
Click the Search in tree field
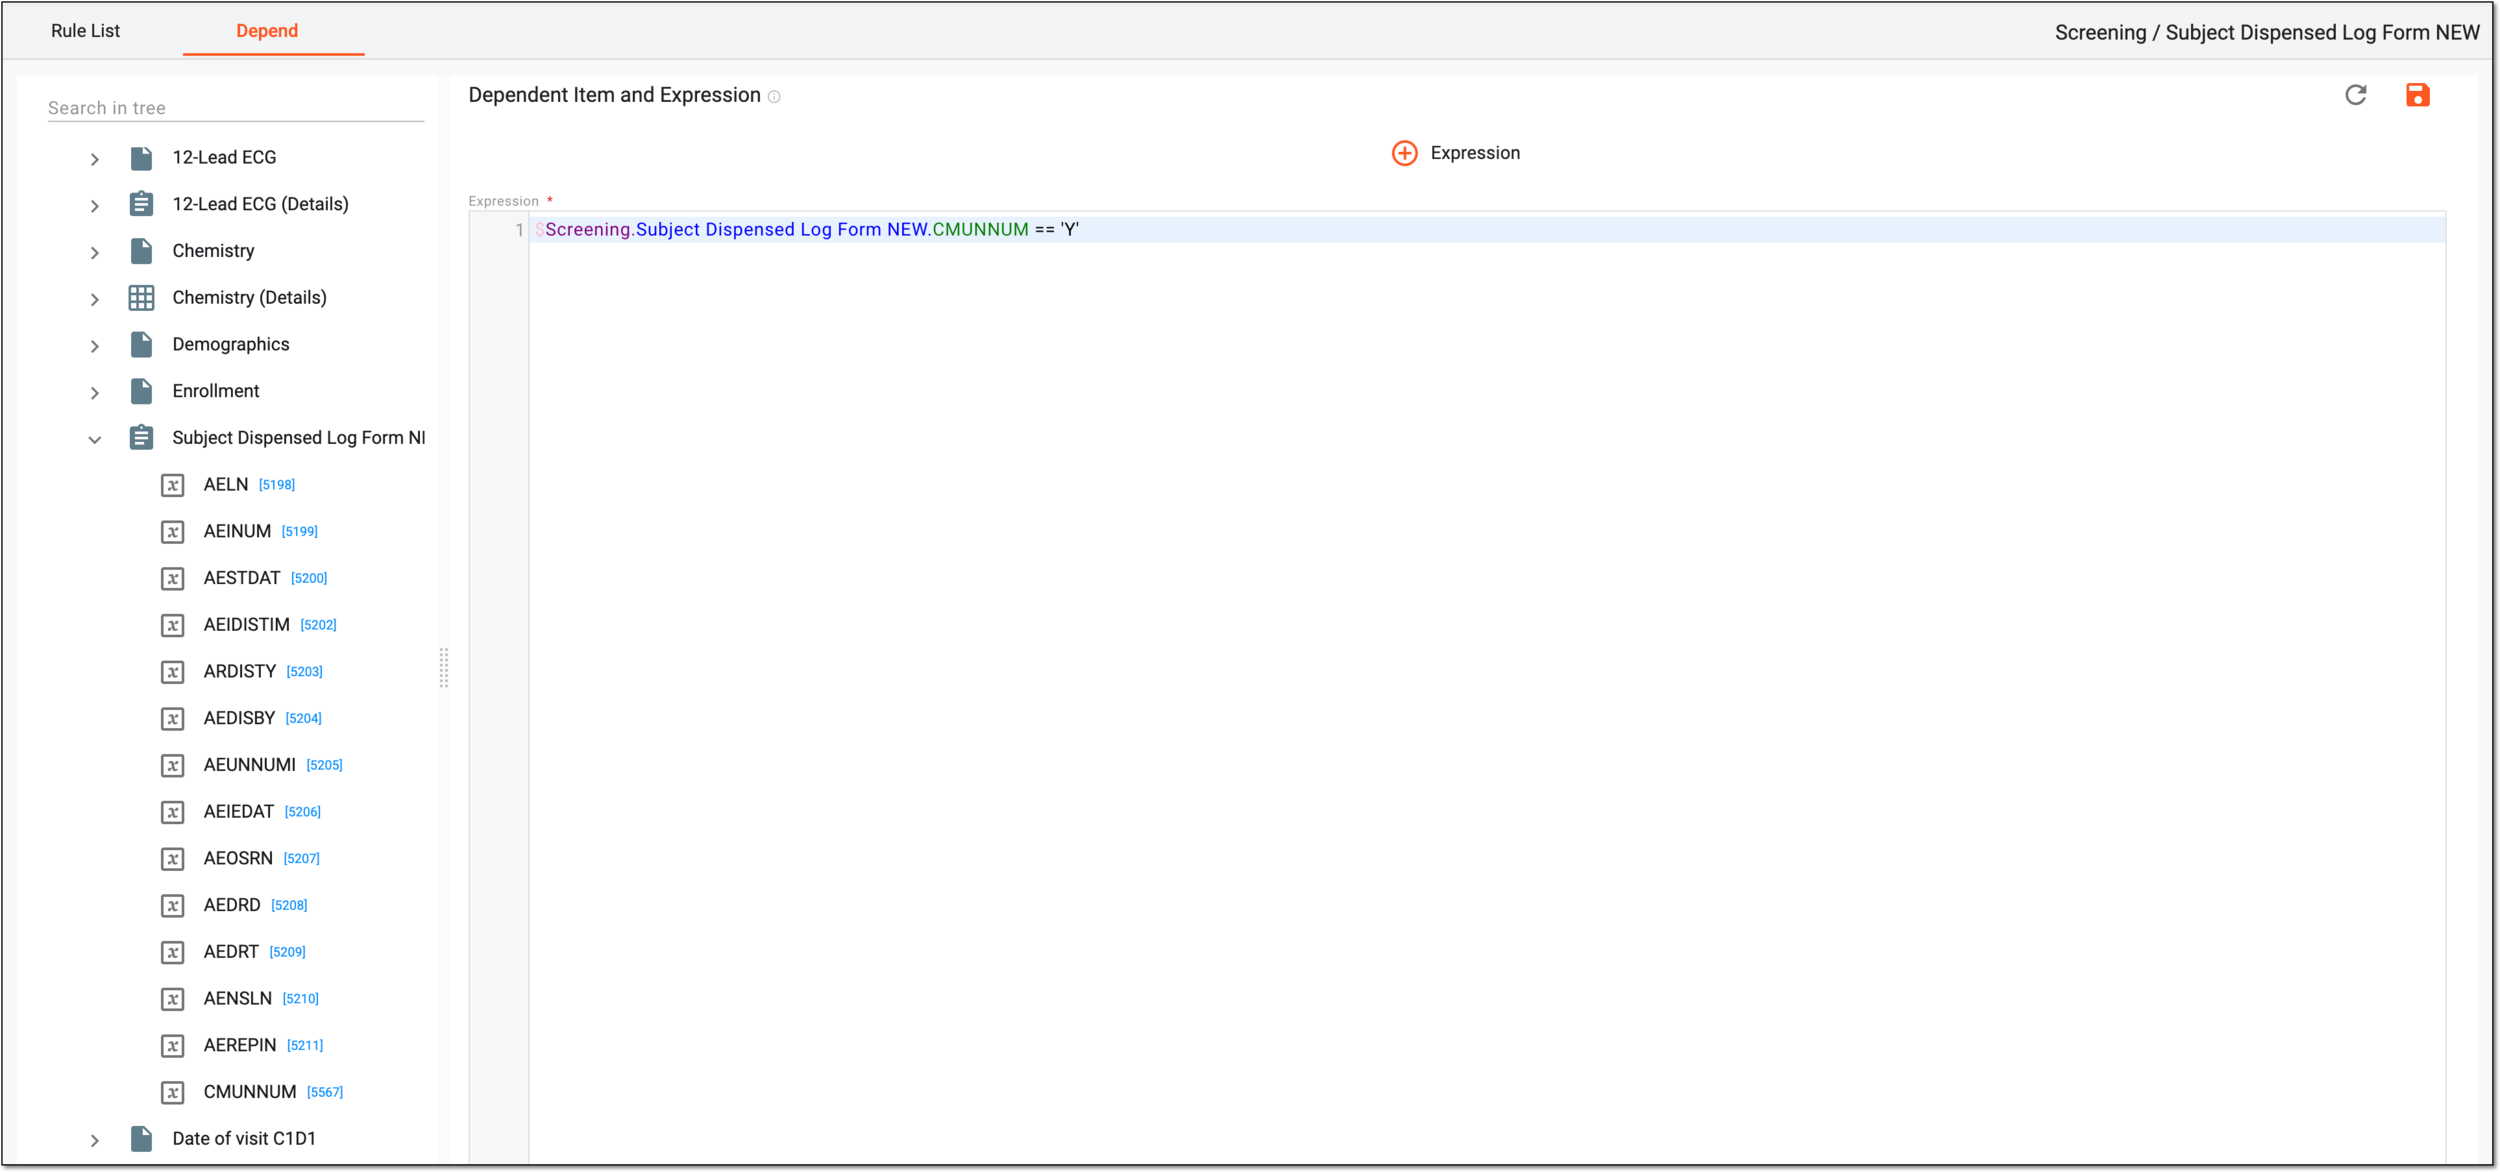pos(236,108)
